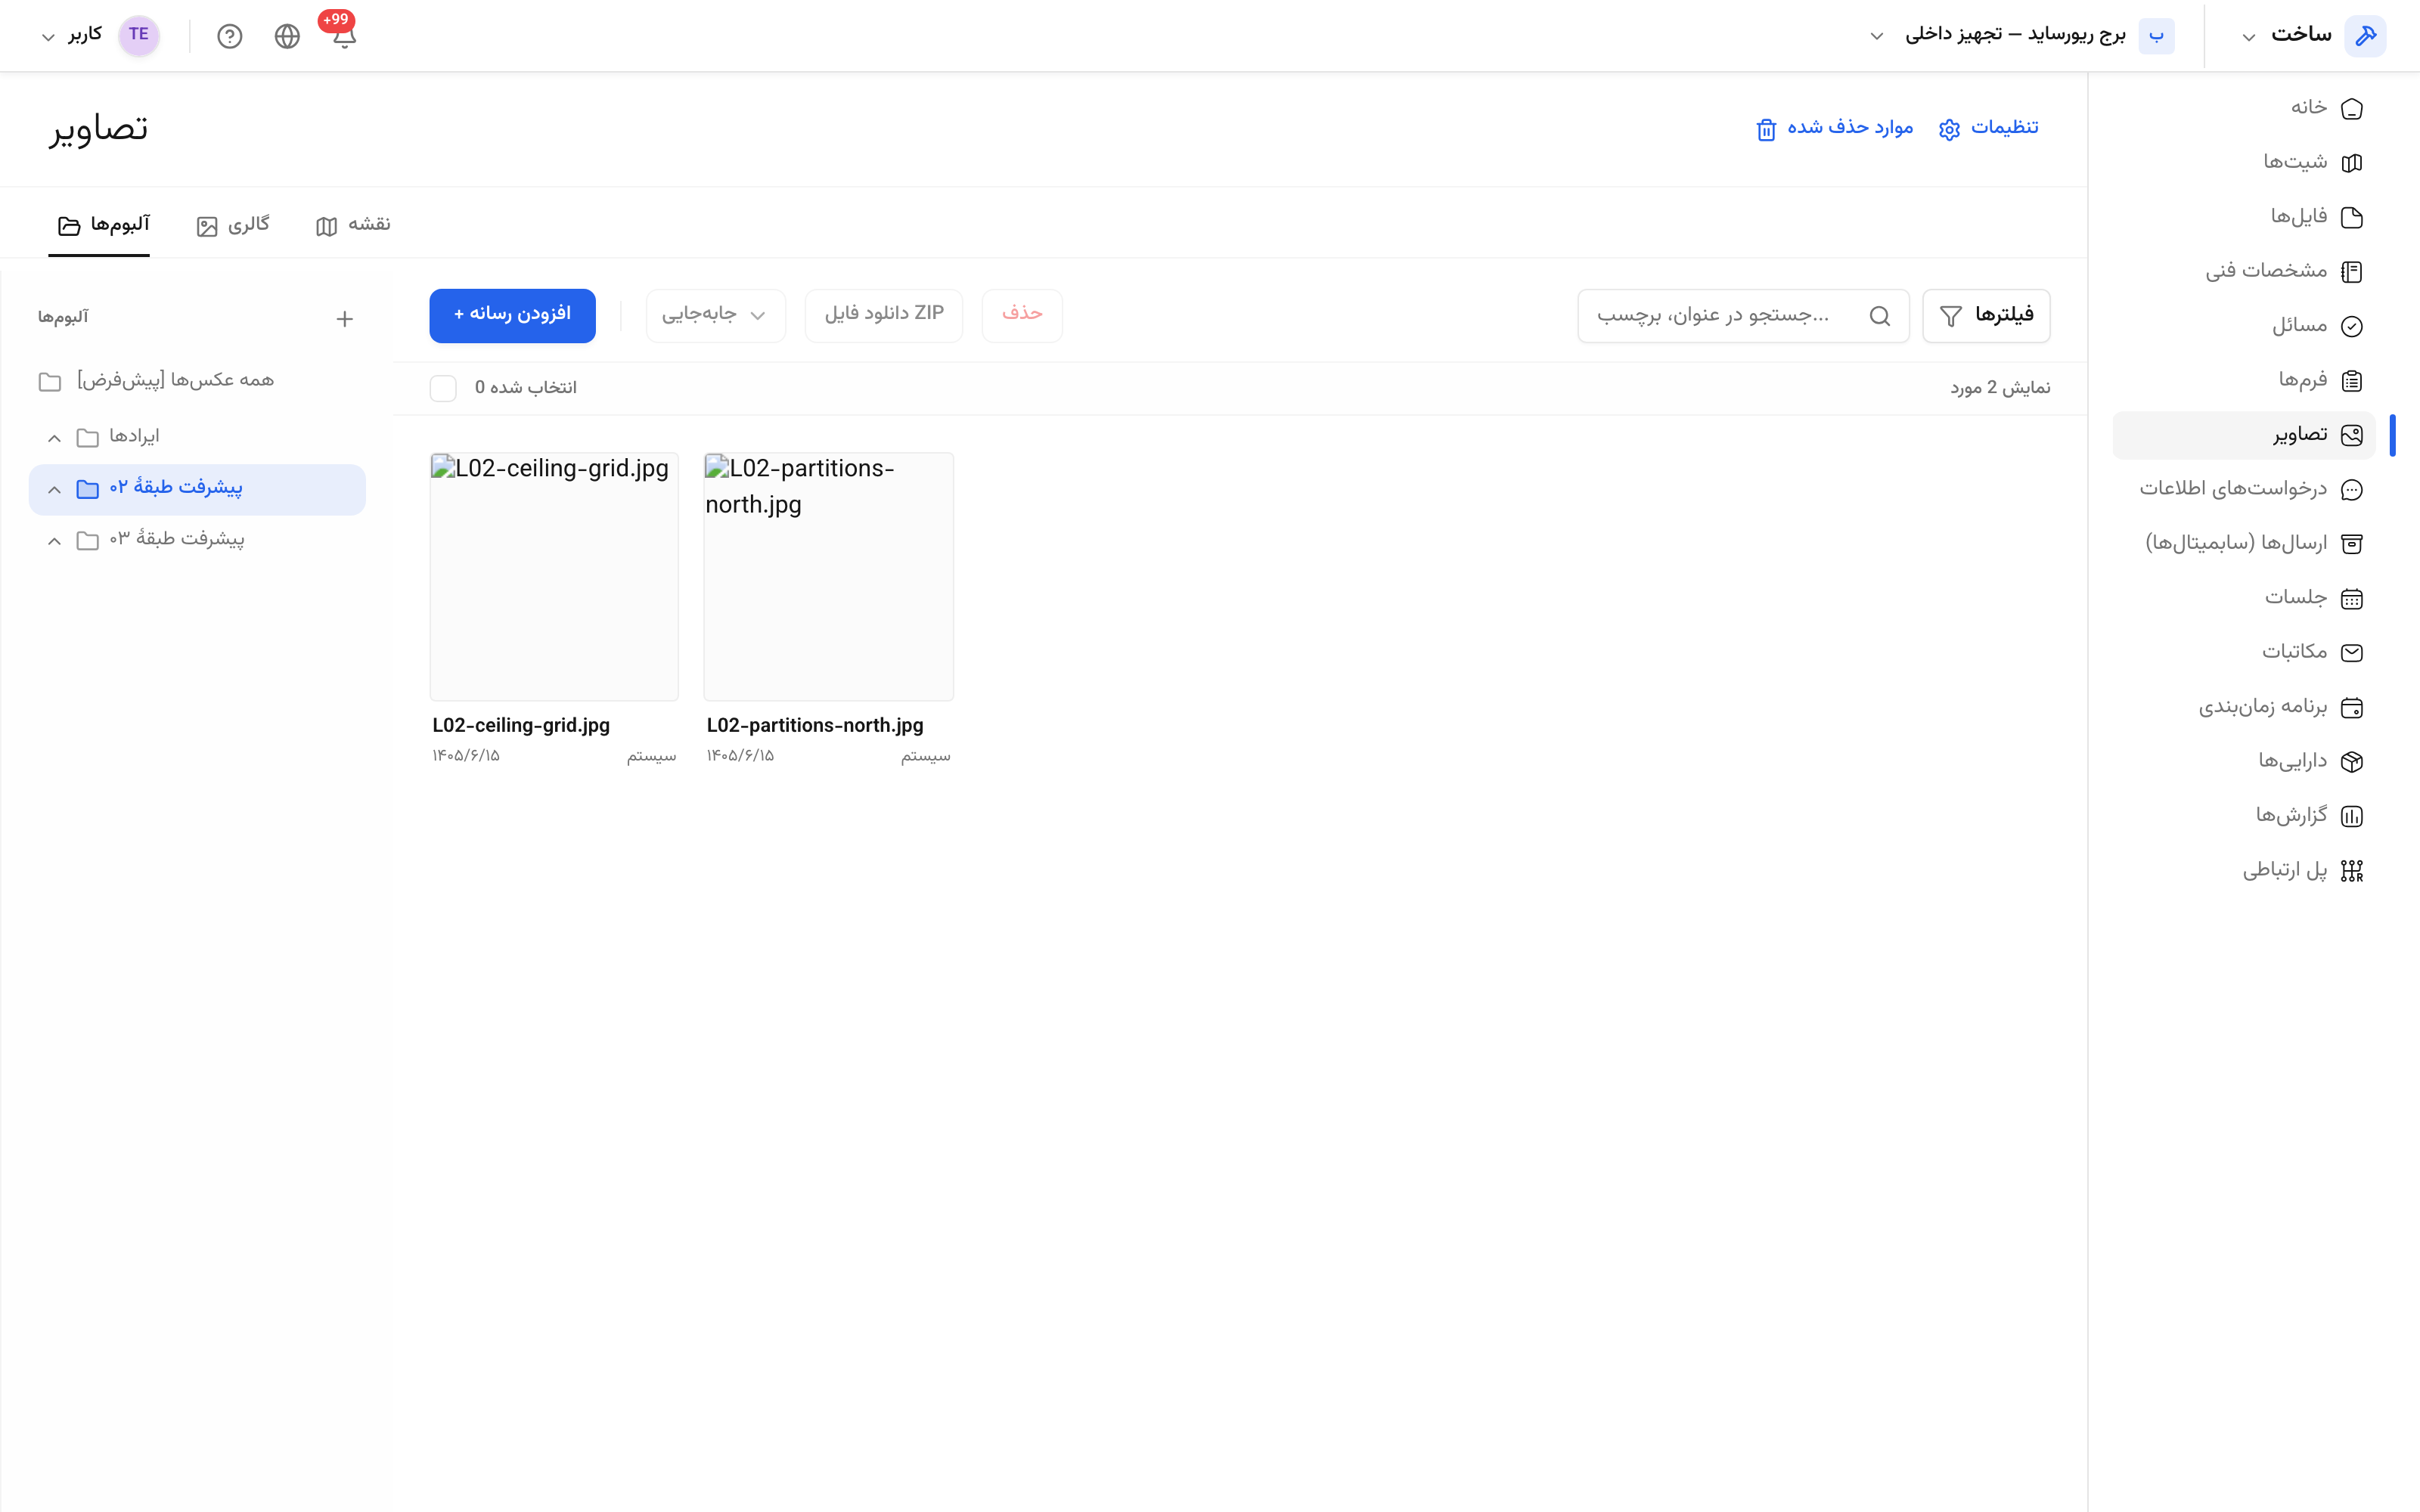Open شیت‌ها in the sidebar
The image size is (2420, 1512).
click(x=2243, y=162)
